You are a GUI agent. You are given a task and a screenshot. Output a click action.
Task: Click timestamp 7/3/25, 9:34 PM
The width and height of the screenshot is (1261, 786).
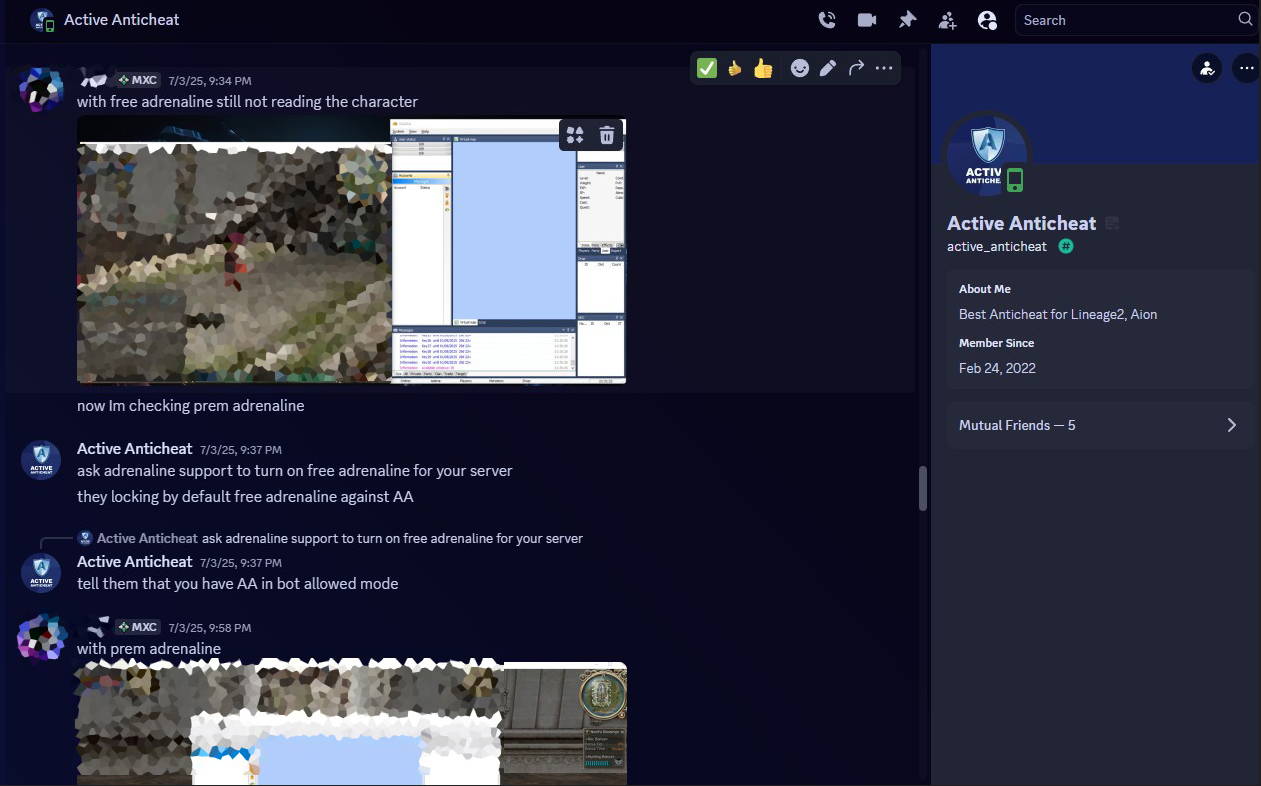[x=210, y=80]
